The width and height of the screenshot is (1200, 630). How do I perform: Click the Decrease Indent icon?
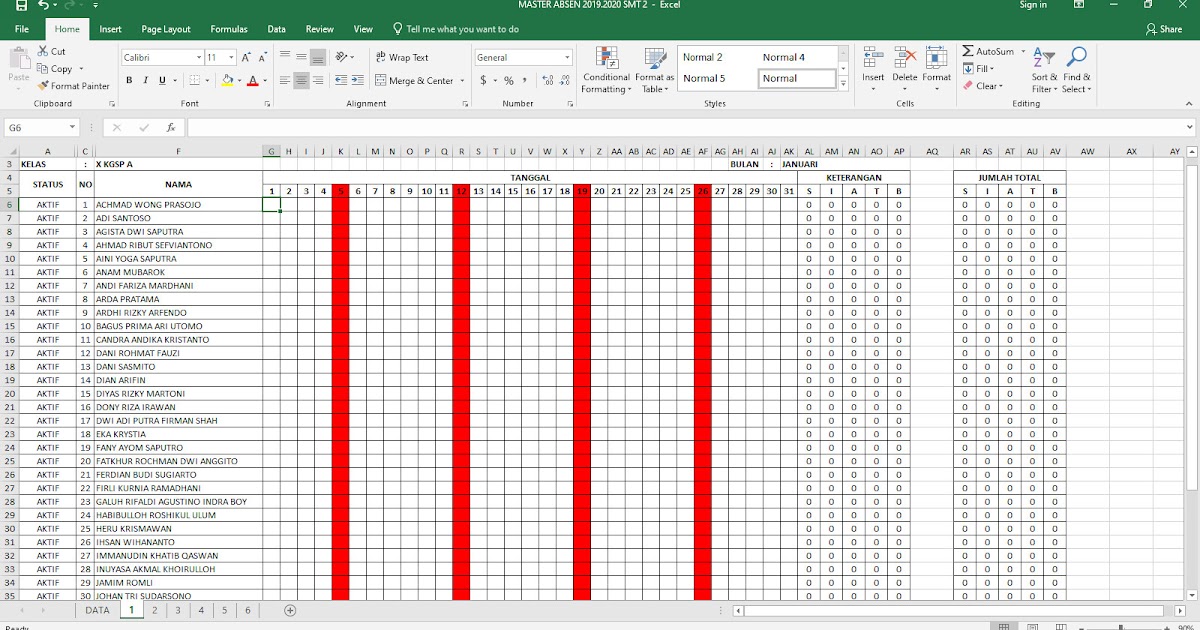point(341,80)
